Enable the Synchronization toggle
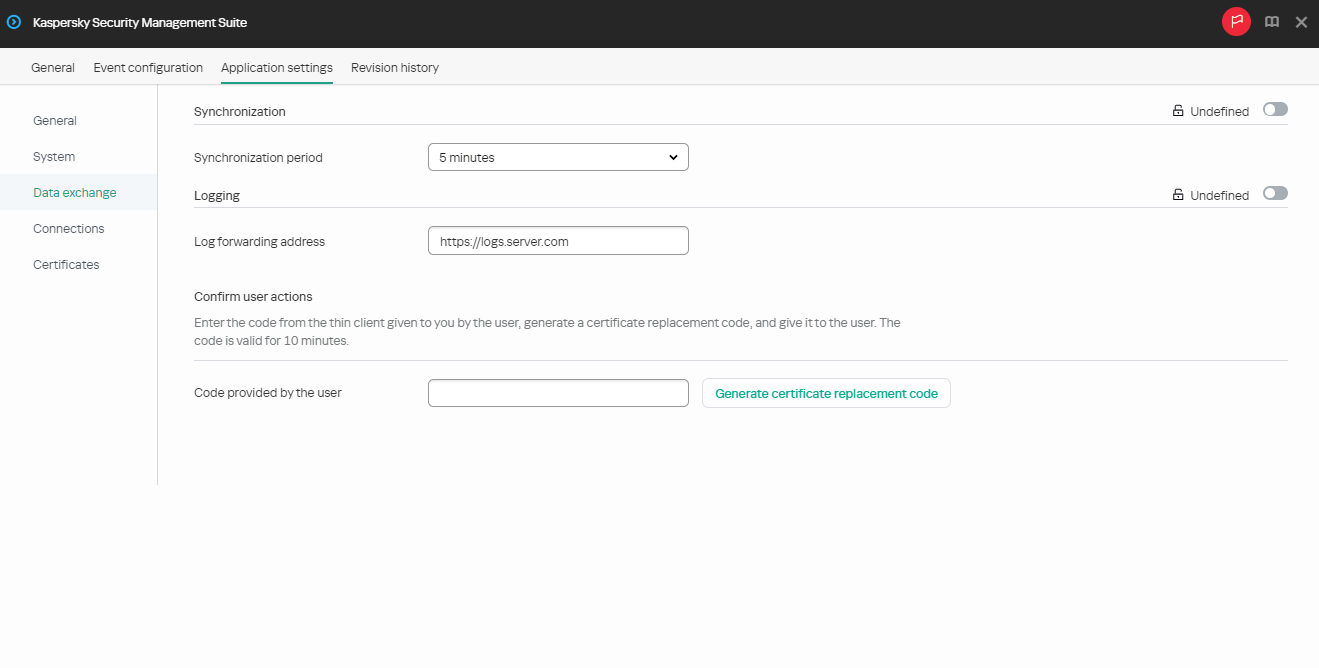The image size is (1319, 668). 1275,109
